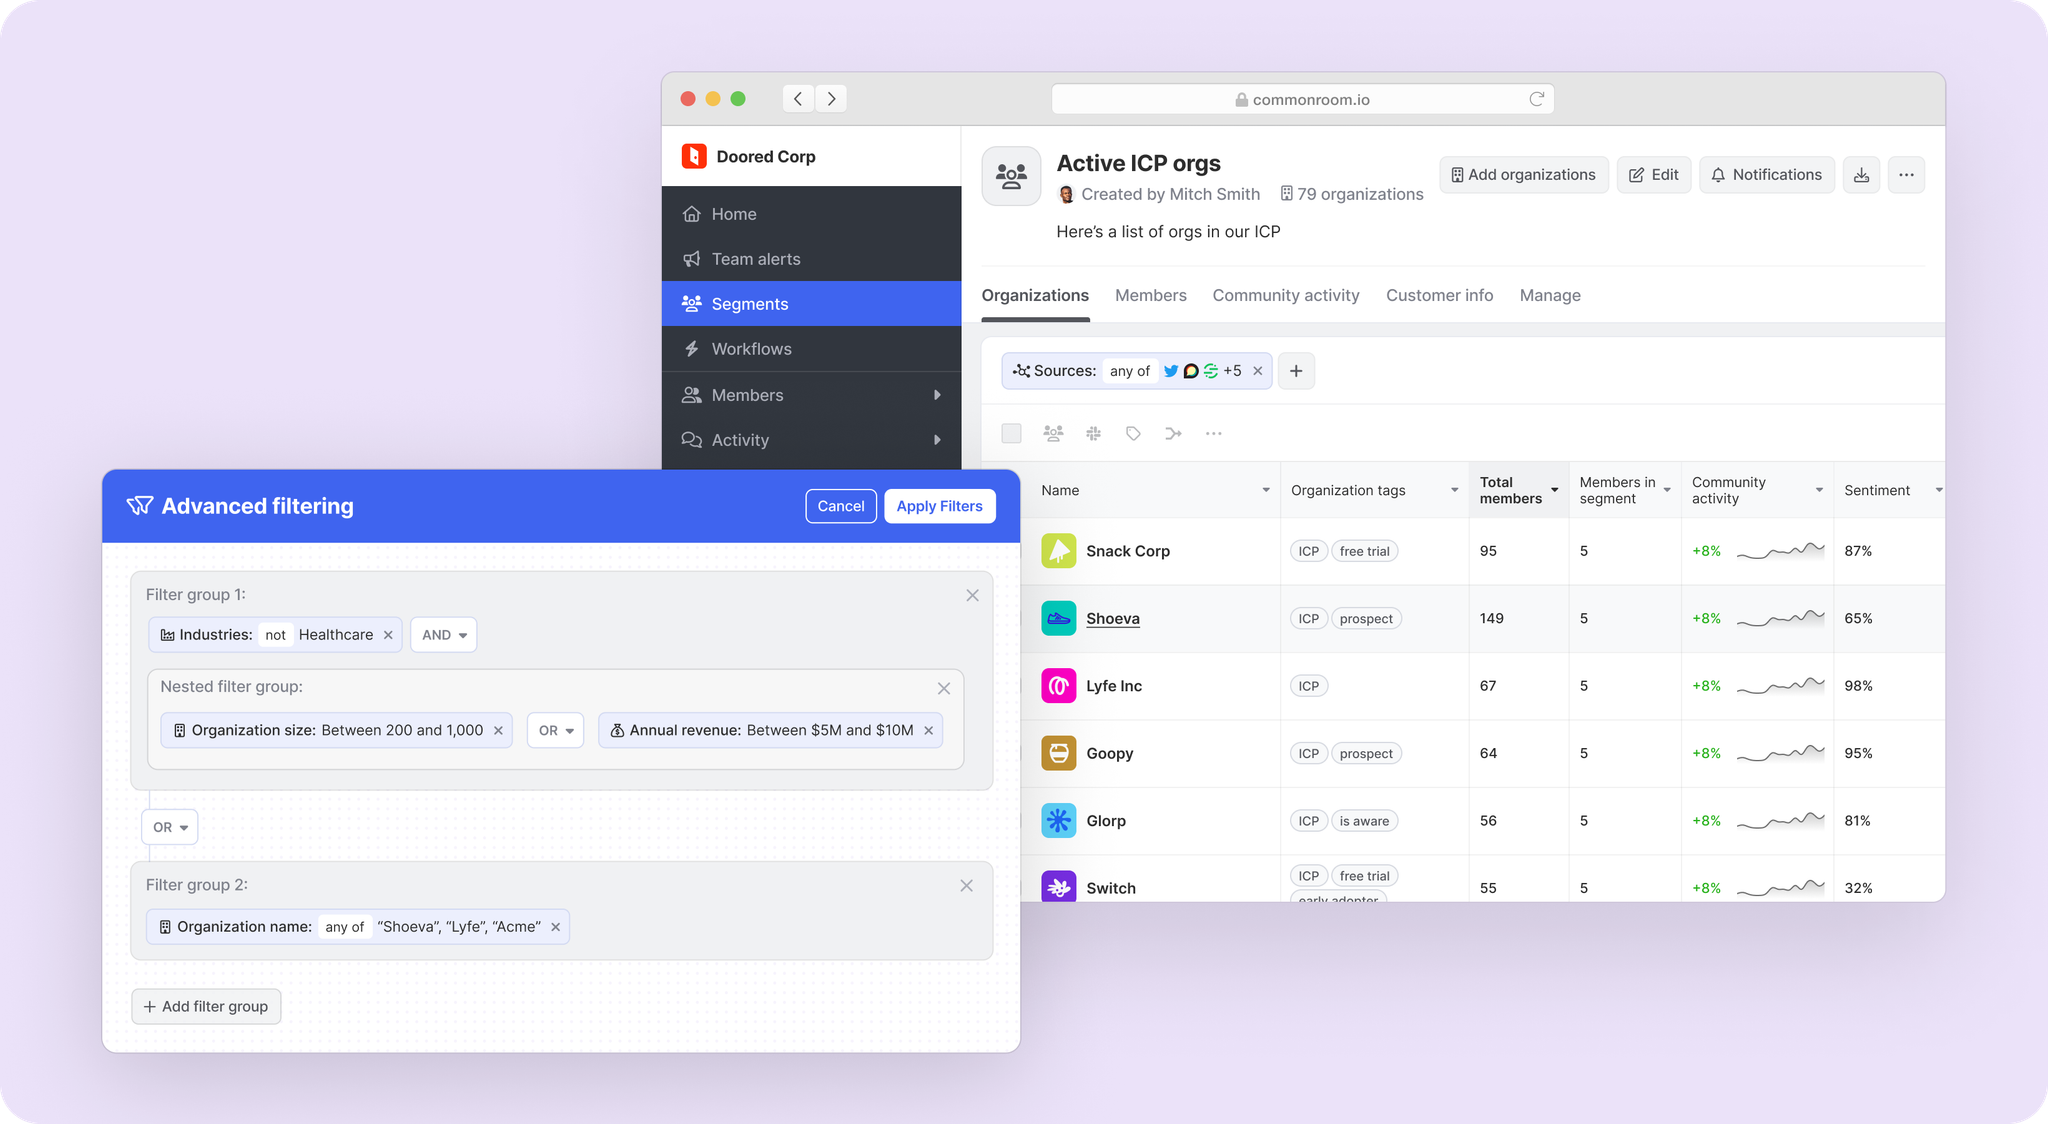The image size is (2048, 1124).
Task: Click the Add filter group button
Action: tap(206, 1006)
